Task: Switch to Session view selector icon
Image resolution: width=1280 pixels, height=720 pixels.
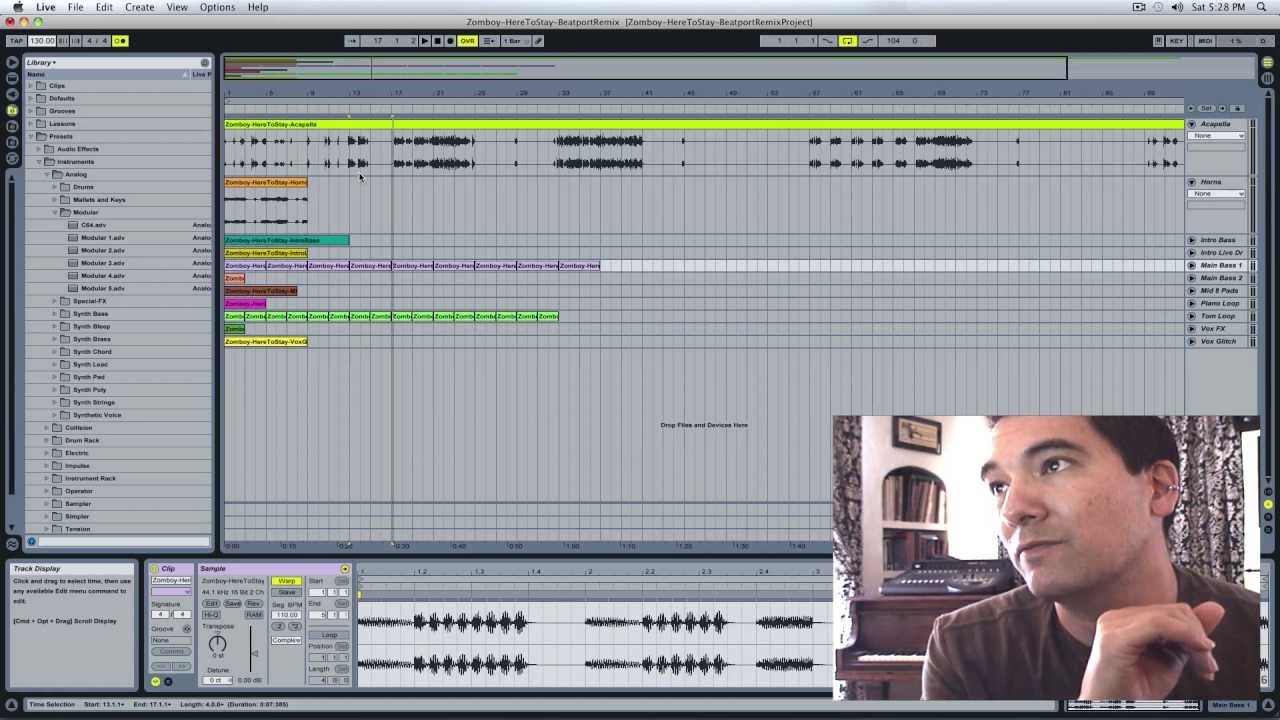Action: point(1267,78)
